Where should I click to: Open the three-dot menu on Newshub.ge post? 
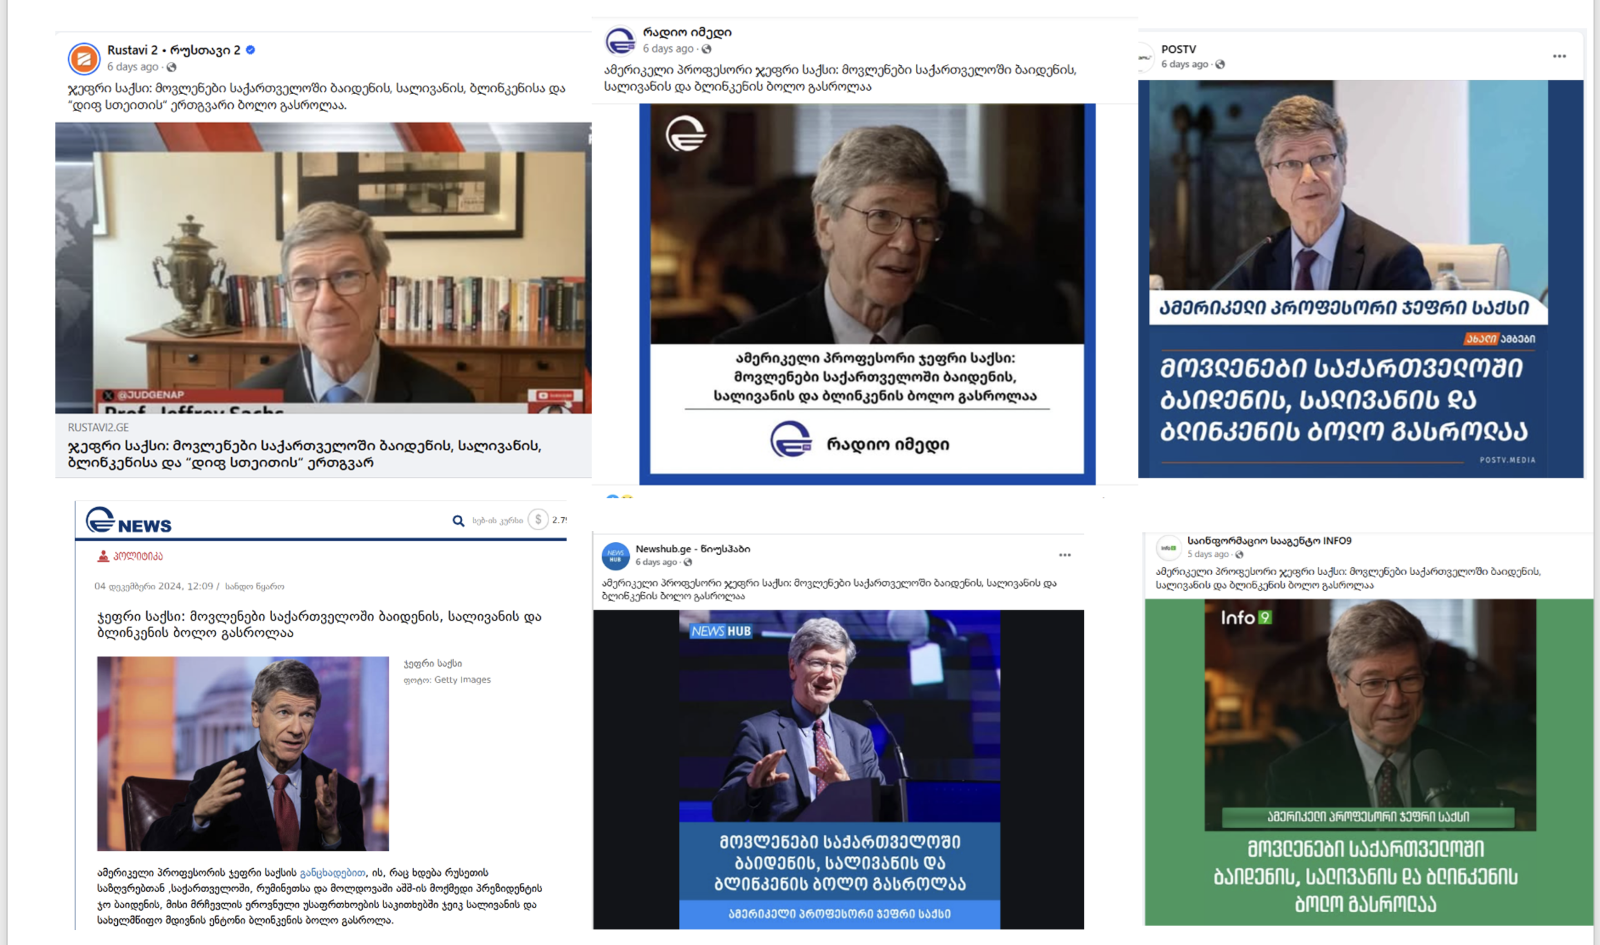tap(1065, 555)
